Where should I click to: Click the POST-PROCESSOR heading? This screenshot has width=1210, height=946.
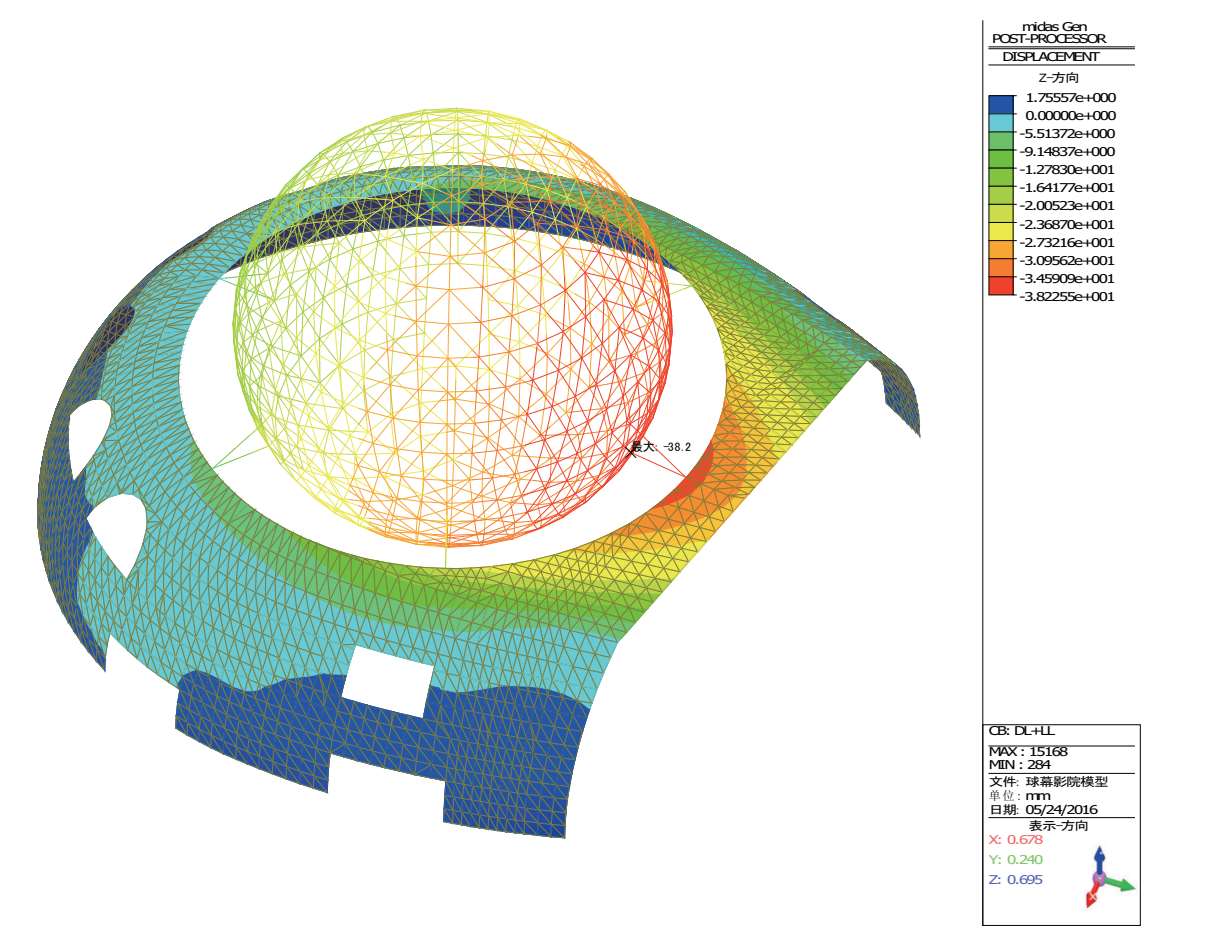pyautogui.click(x=1049, y=39)
